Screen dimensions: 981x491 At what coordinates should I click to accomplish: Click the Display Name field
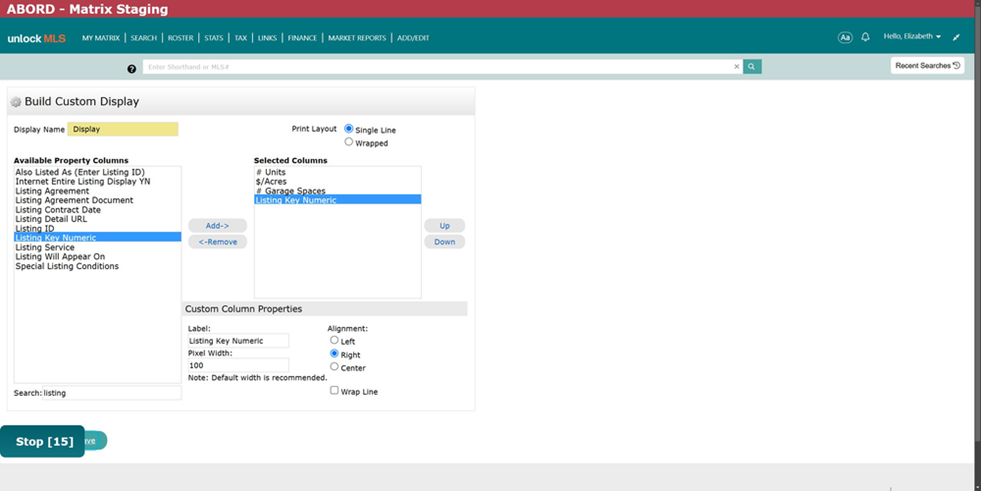(x=123, y=129)
